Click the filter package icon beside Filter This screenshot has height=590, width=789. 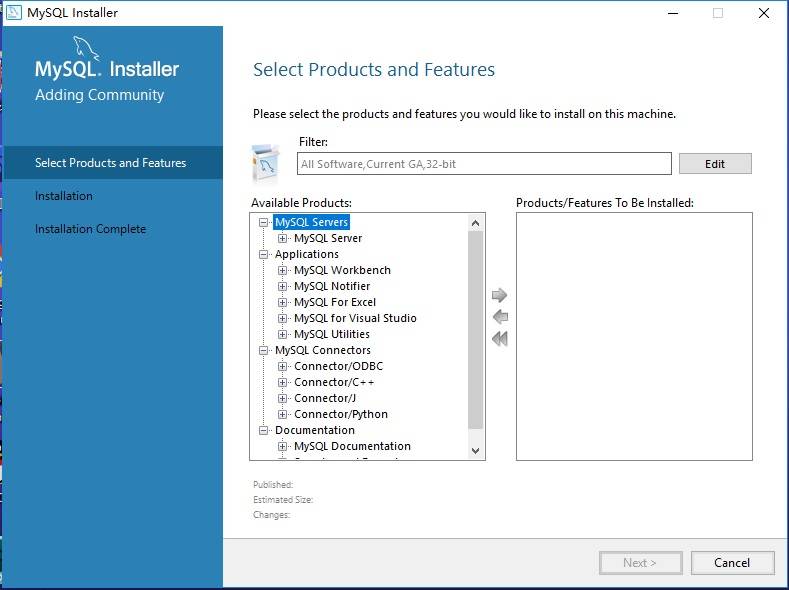pos(266,164)
